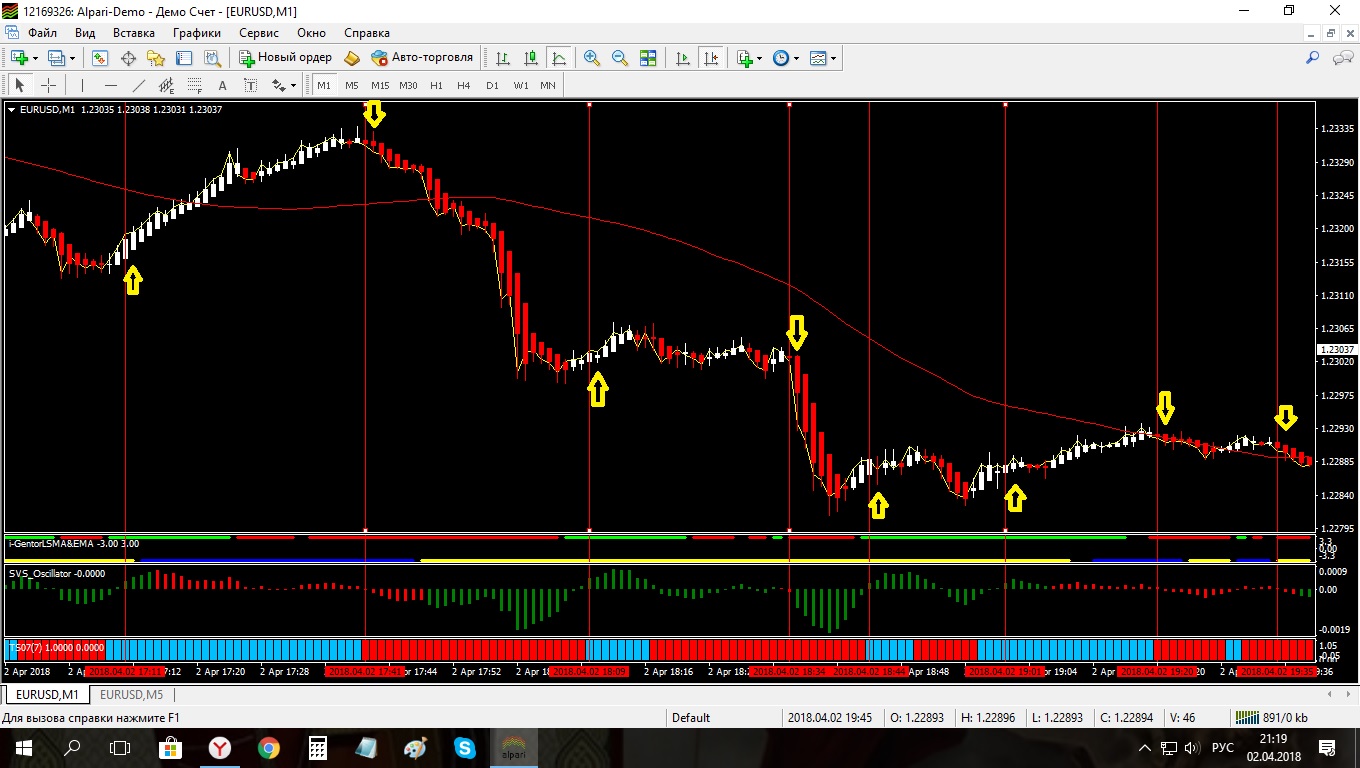Switch chart to line chart mode

click(559, 58)
